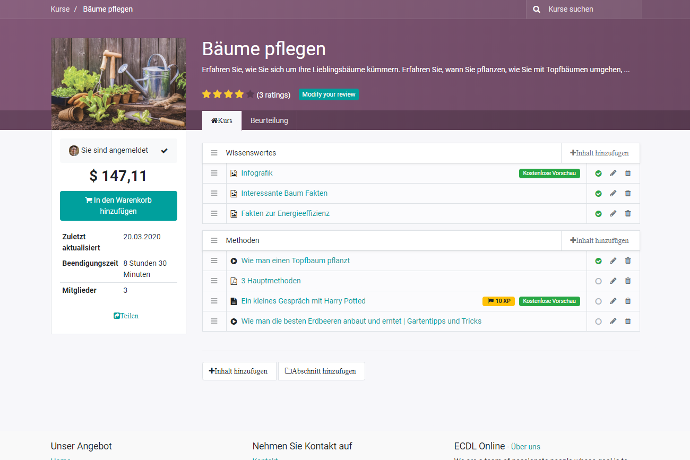Open the Erdbeeren anbaut und erntet lesson
This screenshot has height=460, width=690.
361,321
